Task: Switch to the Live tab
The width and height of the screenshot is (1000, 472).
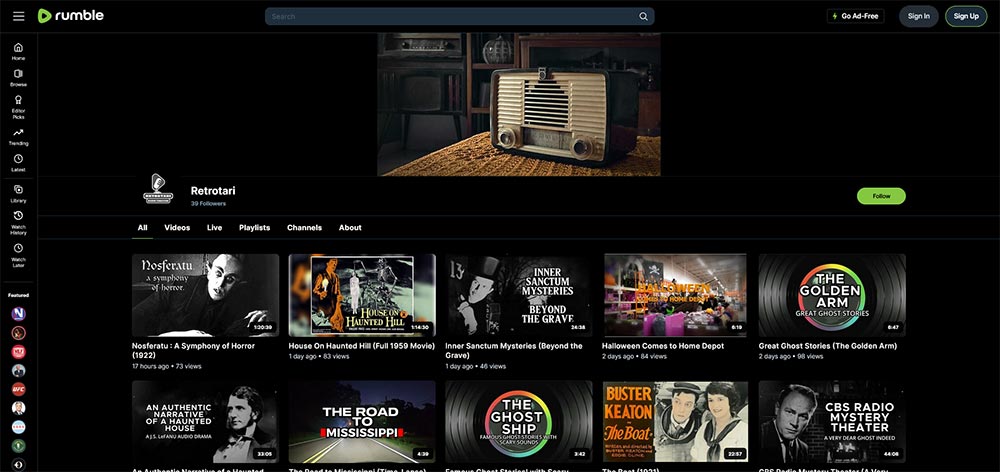Action: coord(214,228)
